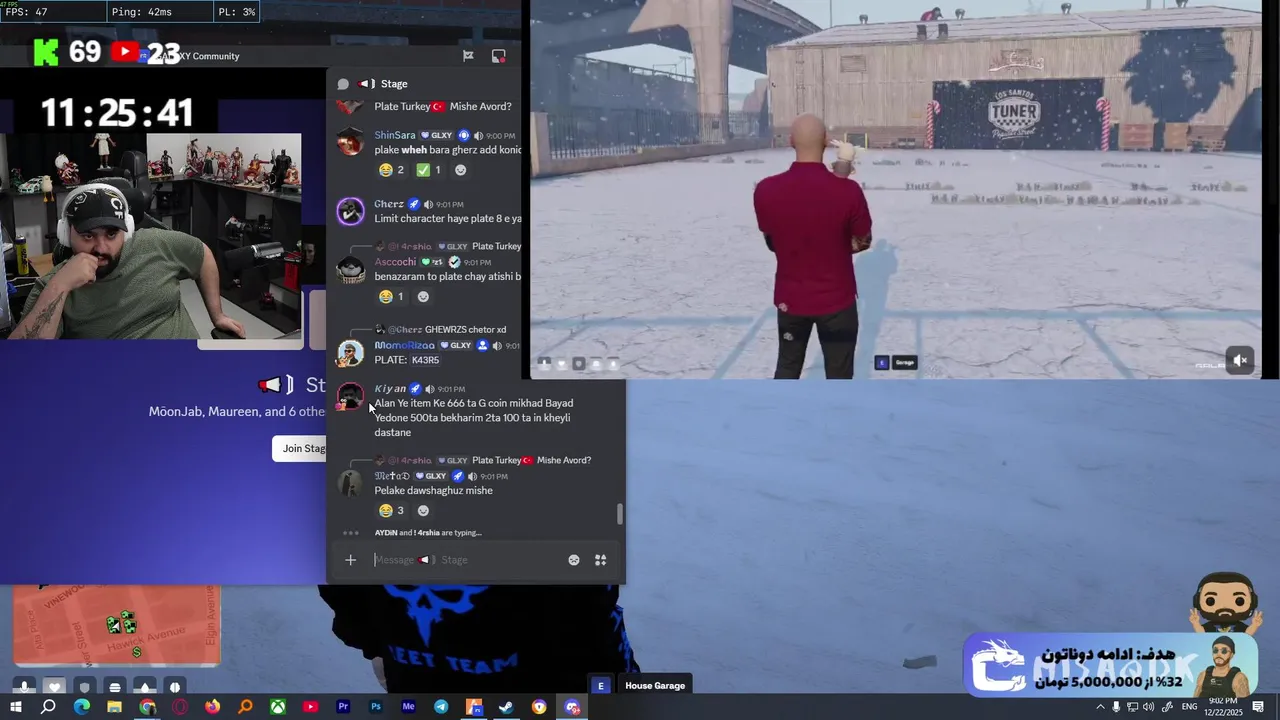This screenshot has height=720, width=1280.
Task: Open the orange magnifier app in the taskbar
Action: click(245, 707)
